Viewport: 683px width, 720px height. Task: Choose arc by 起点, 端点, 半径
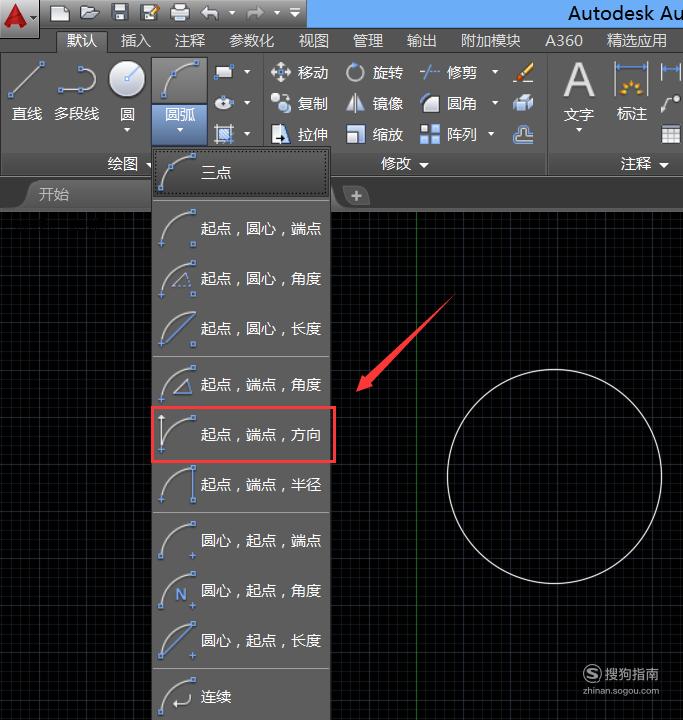tap(241, 484)
